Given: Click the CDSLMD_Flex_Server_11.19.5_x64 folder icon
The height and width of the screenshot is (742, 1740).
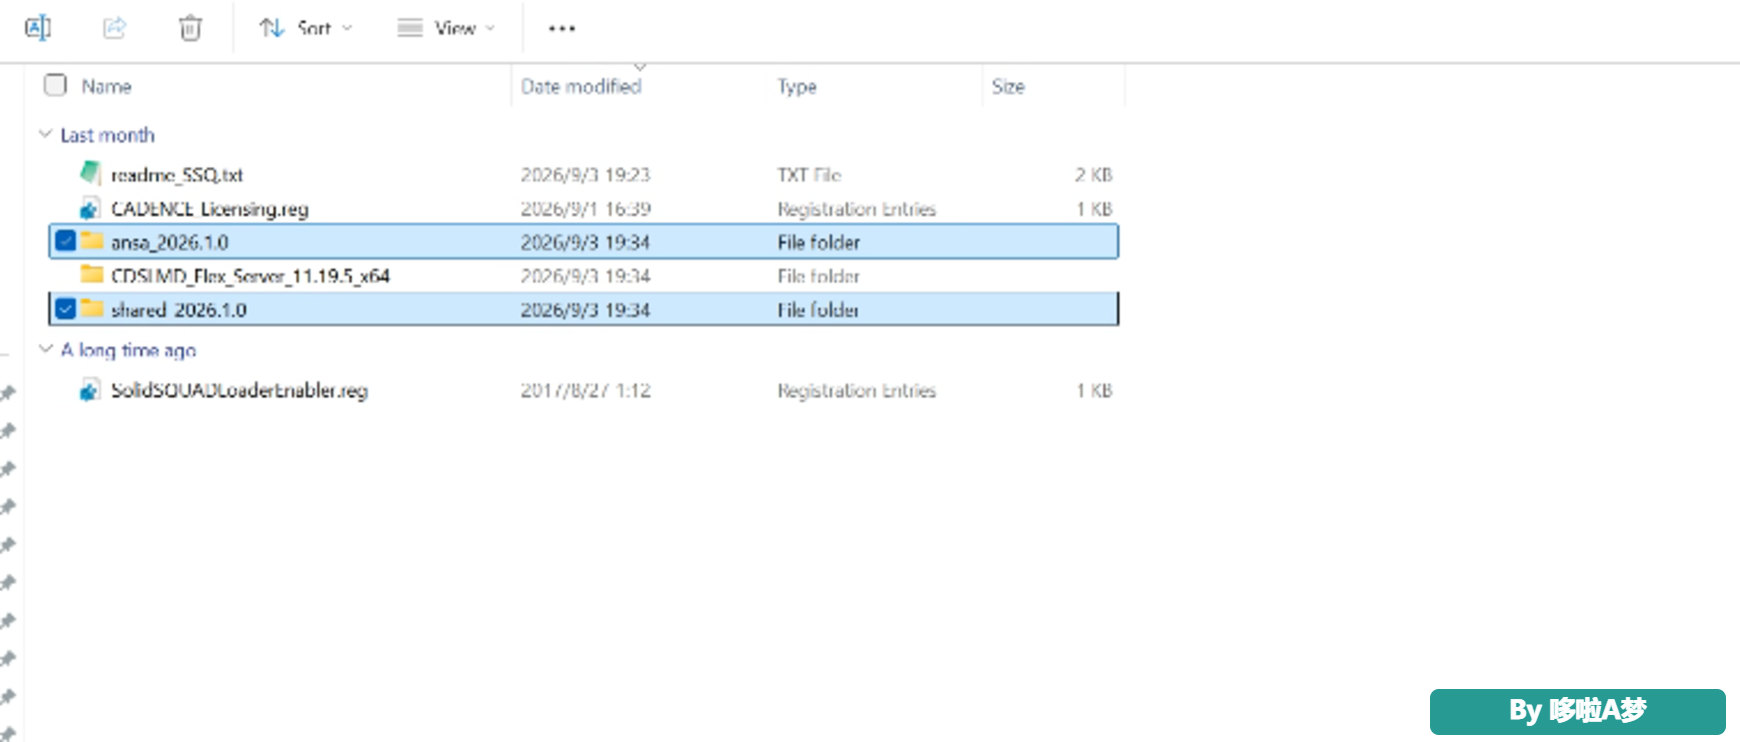Looking at the screenshot, I should (x=92, y=274).
